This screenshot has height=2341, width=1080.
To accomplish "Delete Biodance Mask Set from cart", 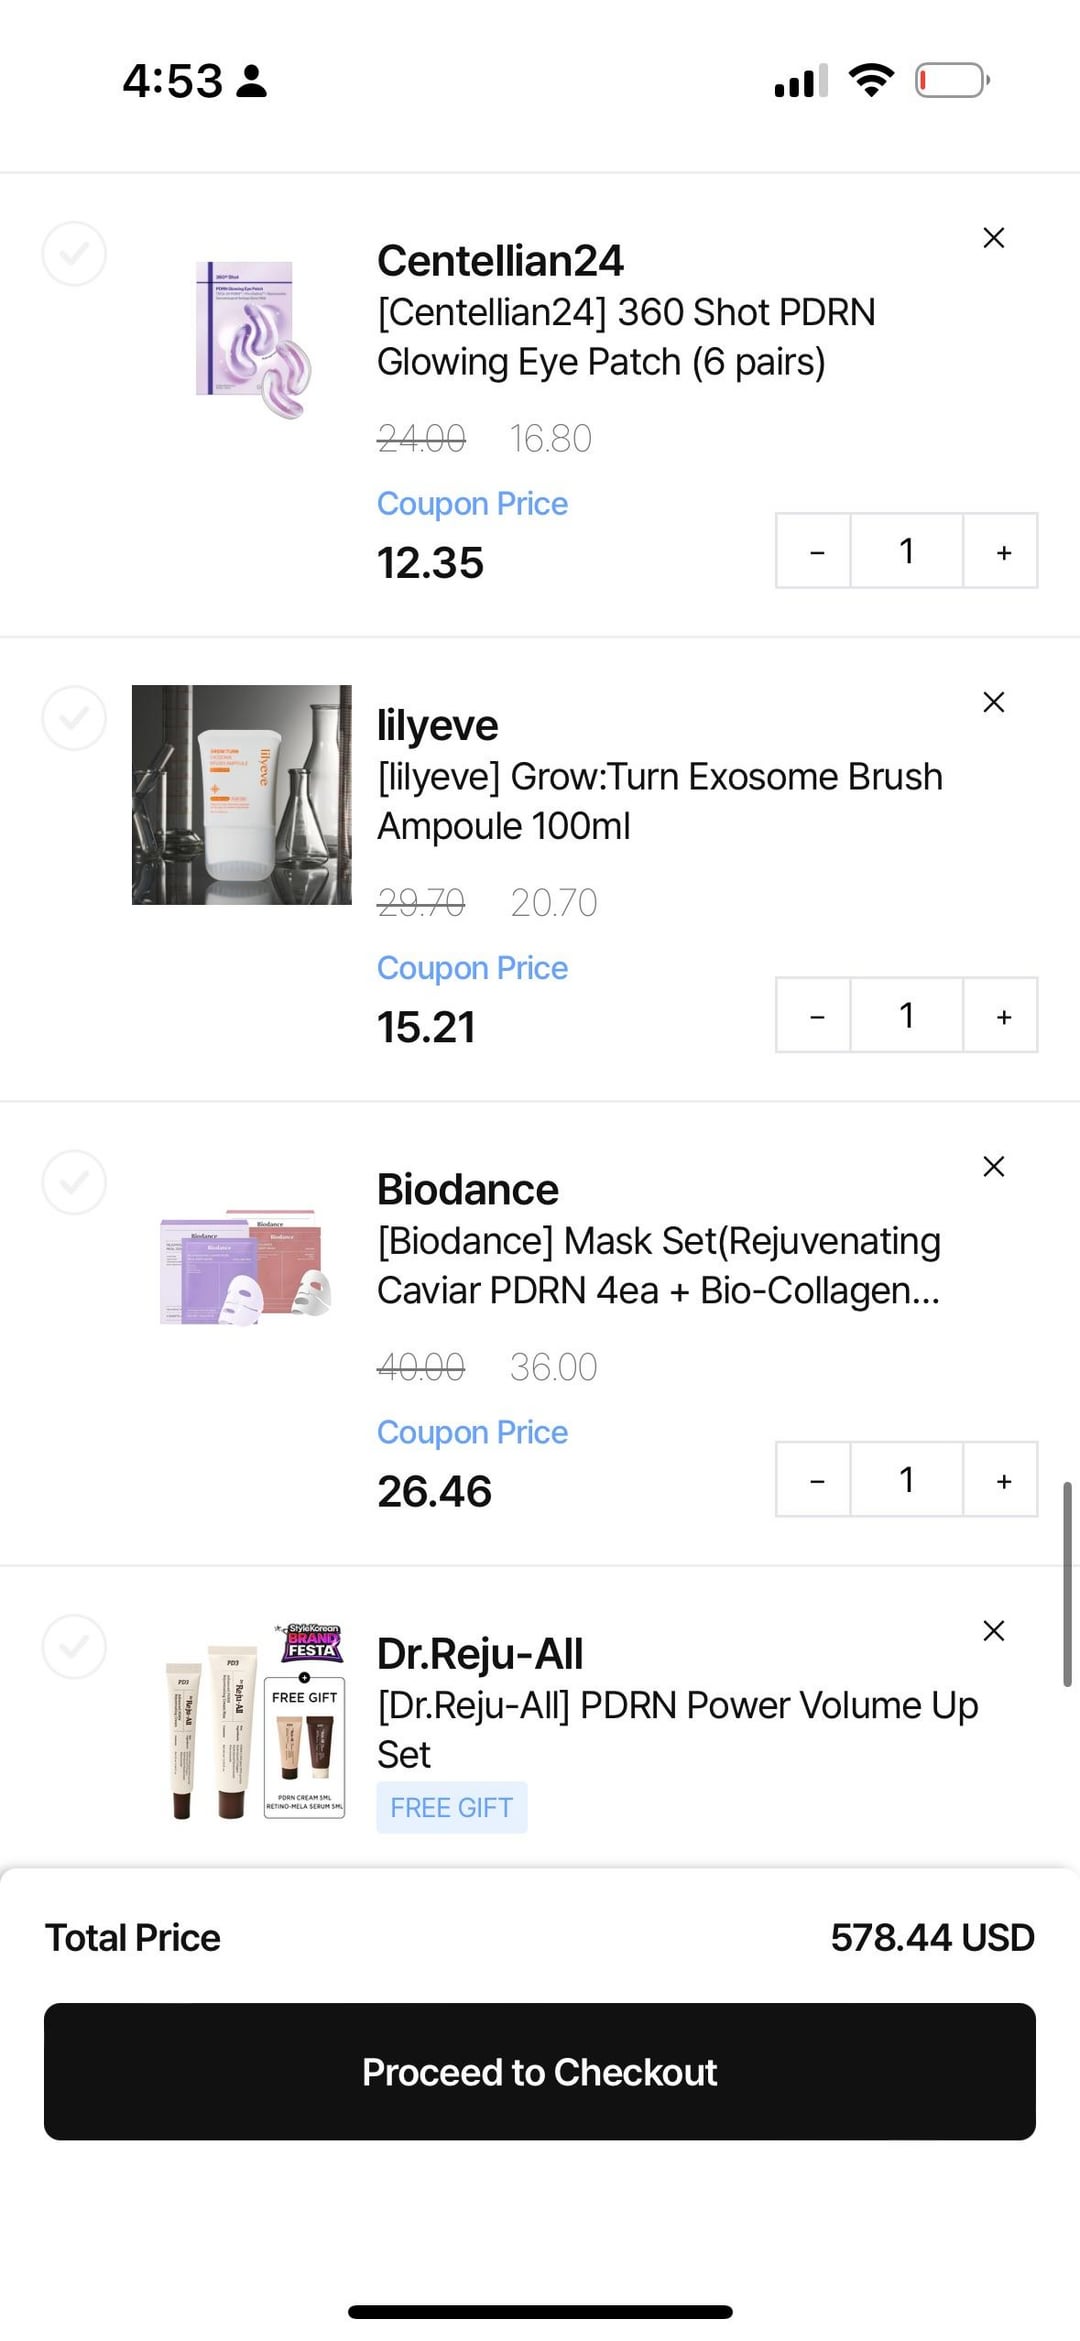I will pyautogui.click(x=993, y=1166).
